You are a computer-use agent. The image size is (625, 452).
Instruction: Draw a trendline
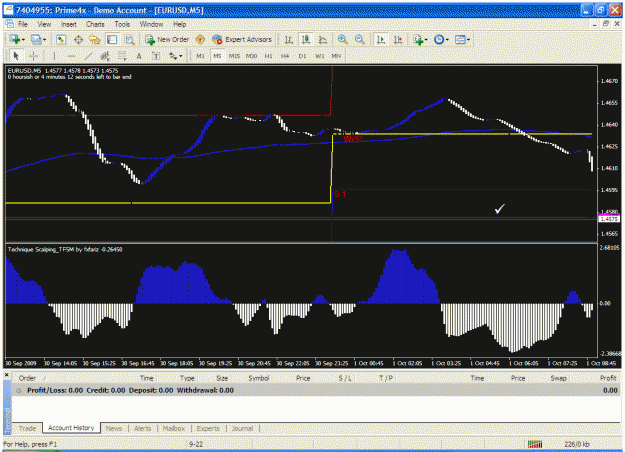[88, 56]
